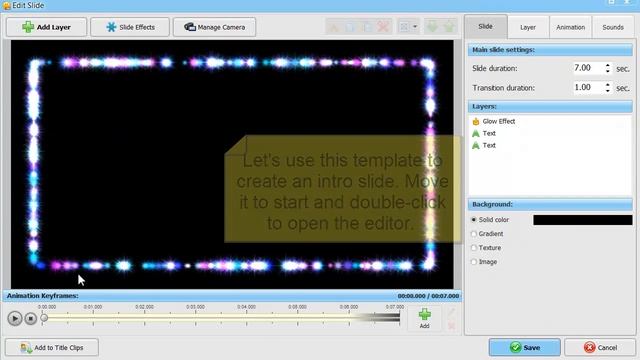Click the green move layer down arrow
Viewport: 640px width, 360px height.
click(432, 27)
